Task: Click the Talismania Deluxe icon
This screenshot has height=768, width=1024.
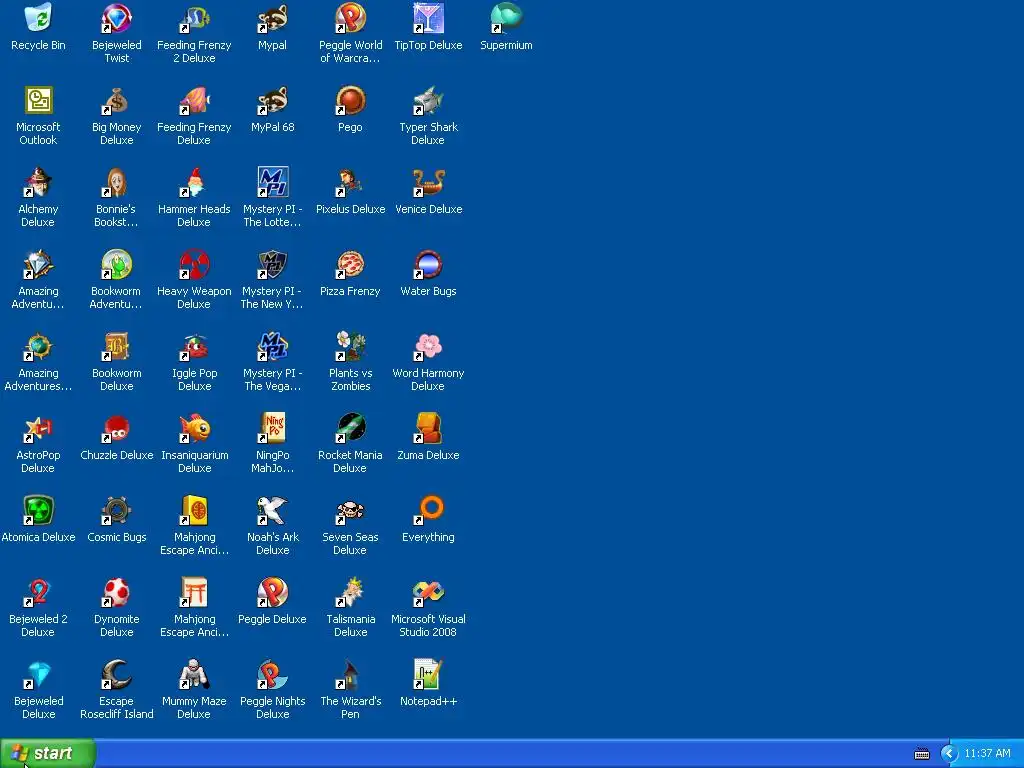Action: click(x=350, y=592)
